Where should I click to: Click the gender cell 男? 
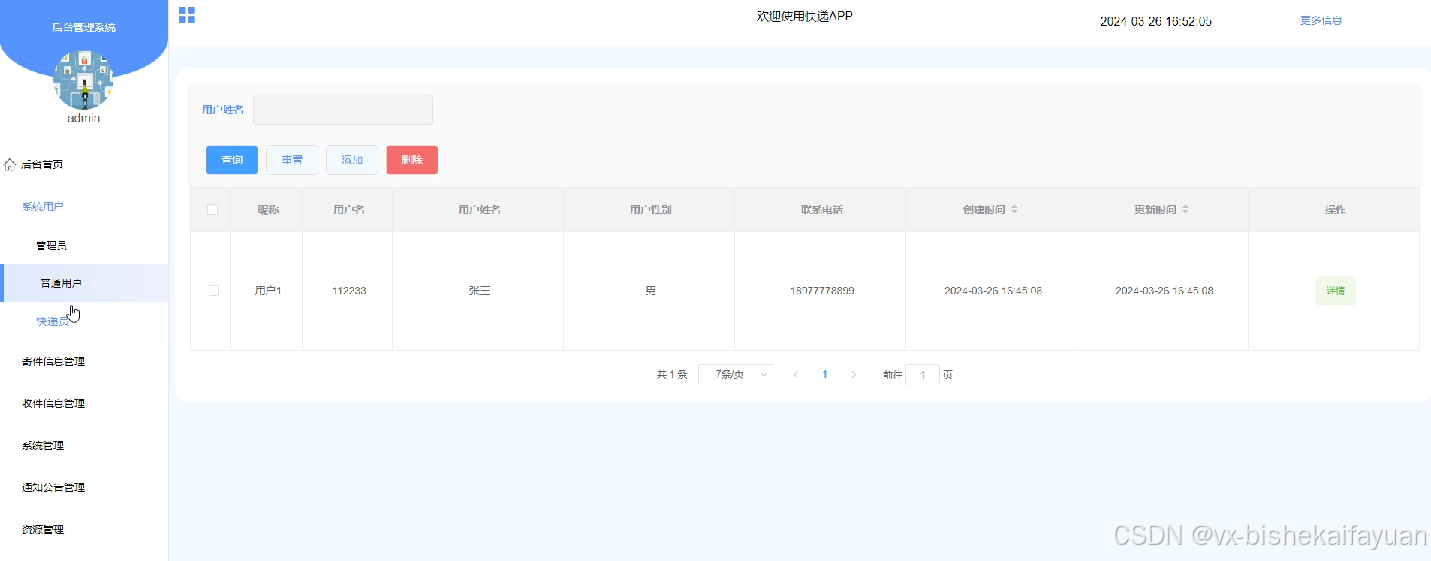click(x=650, y=291)
